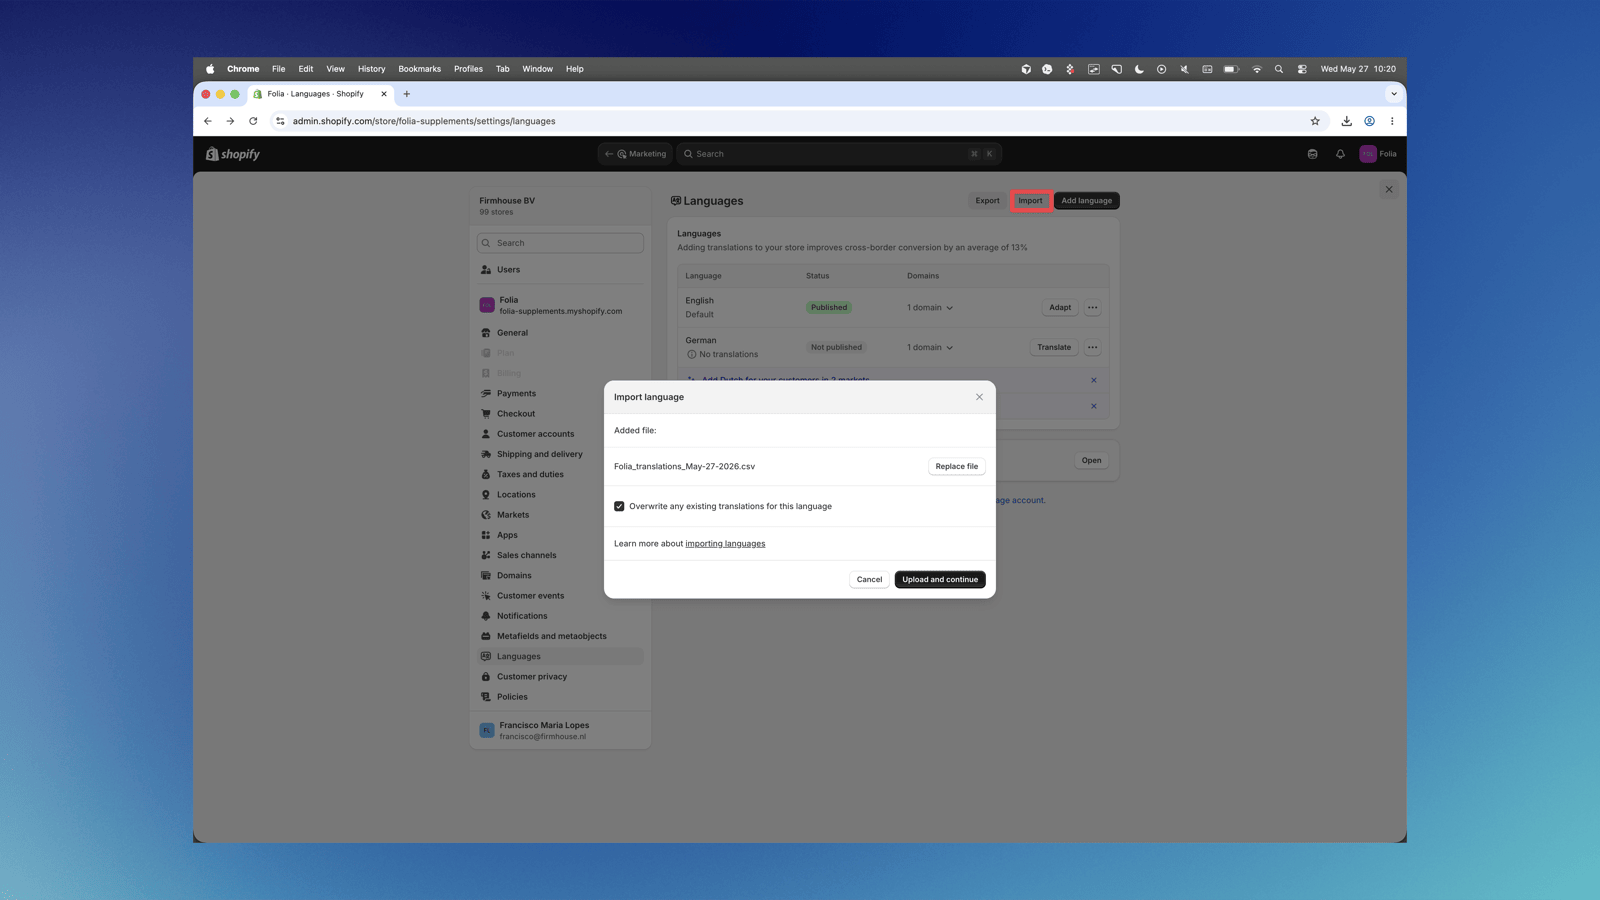Open the tab search dropdown arrow
The image size is (1600, 900).
point(1394,94)
